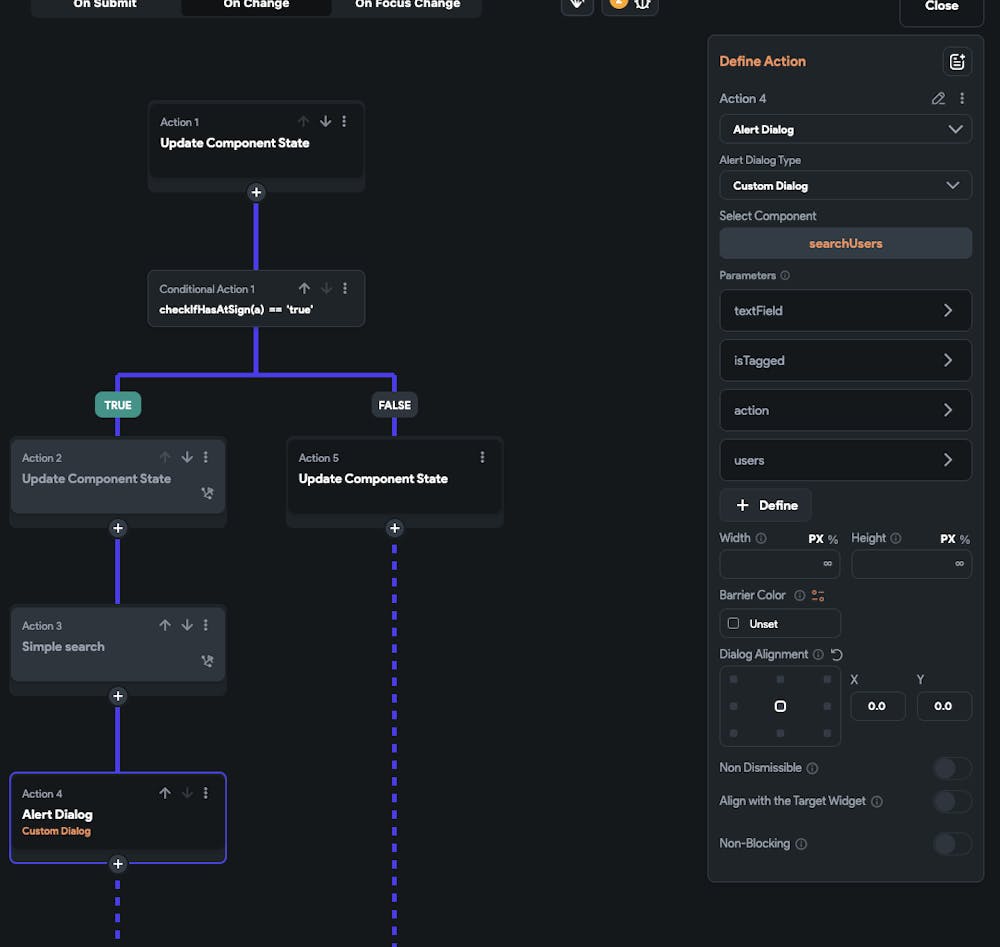1000x947 pixels.
Task: Reset Dialog Alignment with the refresh icon
Action: [x=837, y=655]
